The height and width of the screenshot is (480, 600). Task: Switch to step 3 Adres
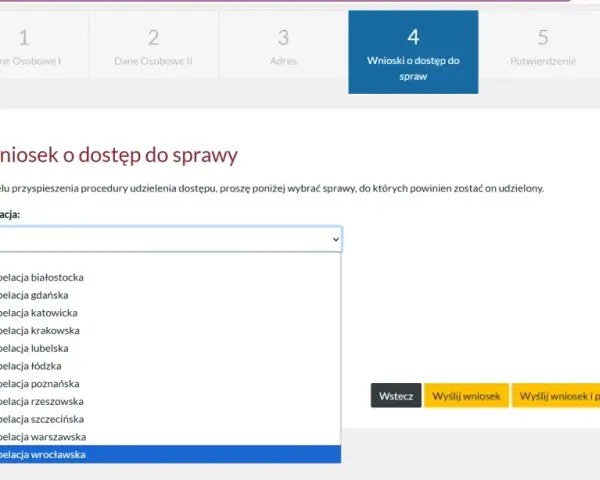pyautogui.click(x=283, y=45)
